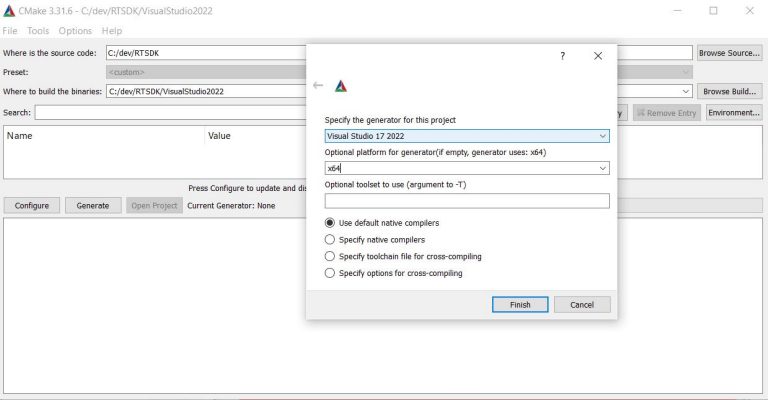Go back with the dialog's left arrow
The width and height of the screenshot is (768, 400).
click(x=318, y=86)
